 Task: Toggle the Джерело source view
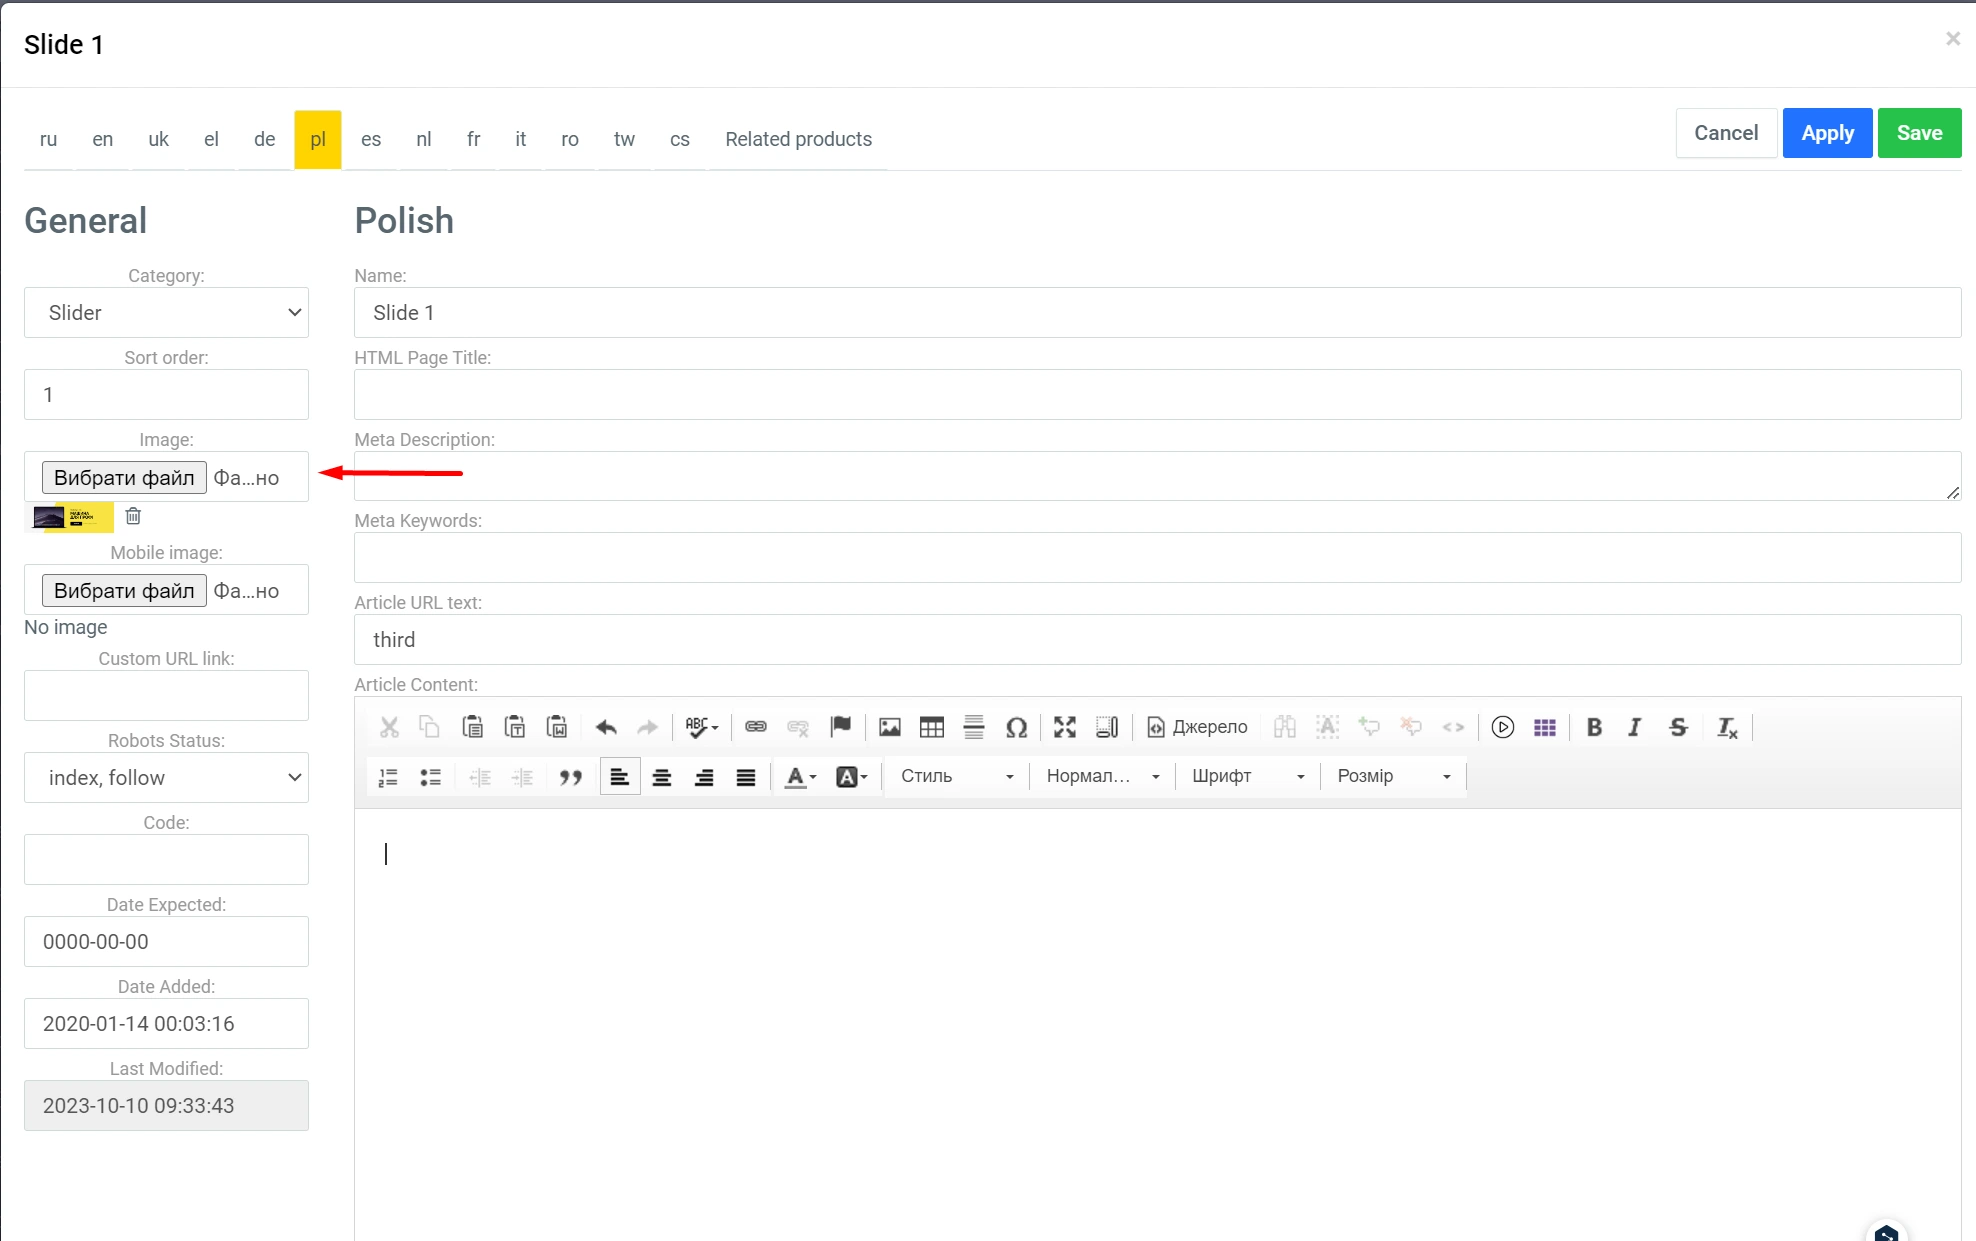(x=1197, y=727)
